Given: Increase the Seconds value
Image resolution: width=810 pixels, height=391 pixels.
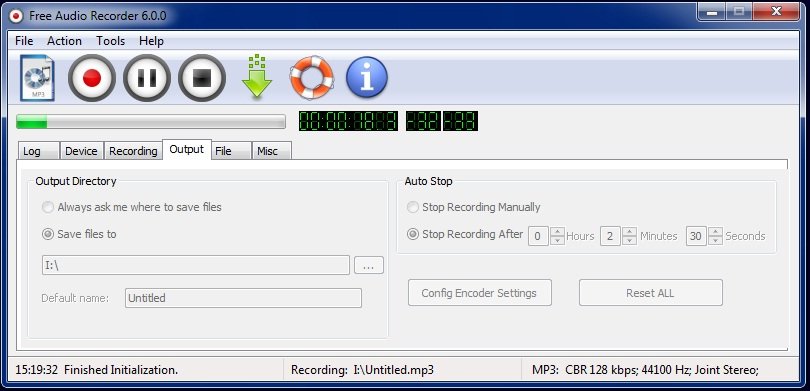Looking at the screenshot, I should [715, 231].
